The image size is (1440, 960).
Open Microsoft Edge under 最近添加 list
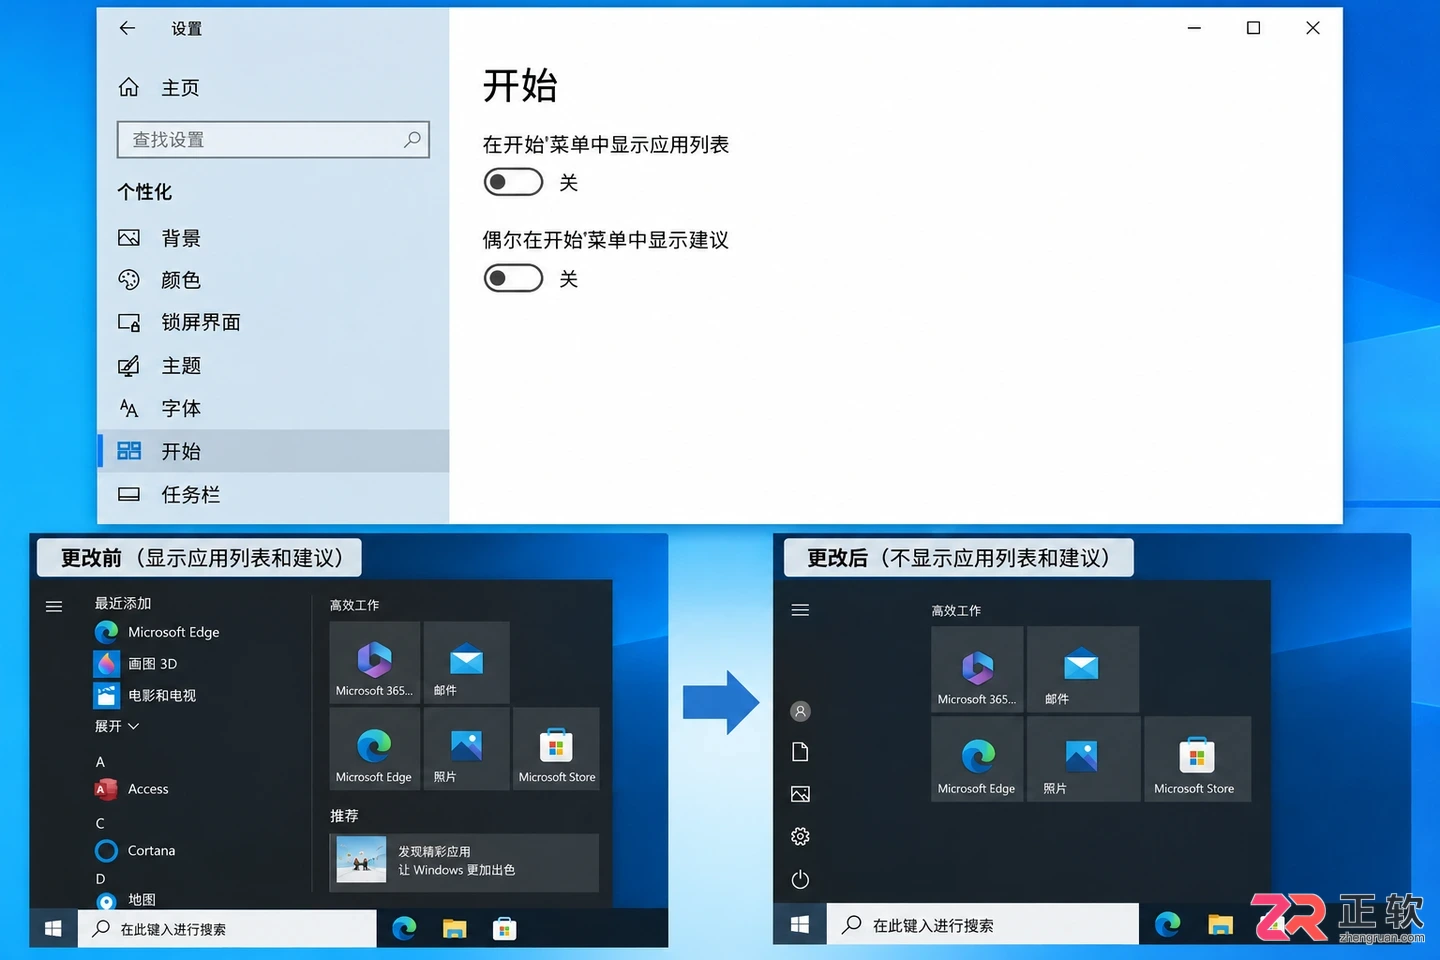click(157, 632)
